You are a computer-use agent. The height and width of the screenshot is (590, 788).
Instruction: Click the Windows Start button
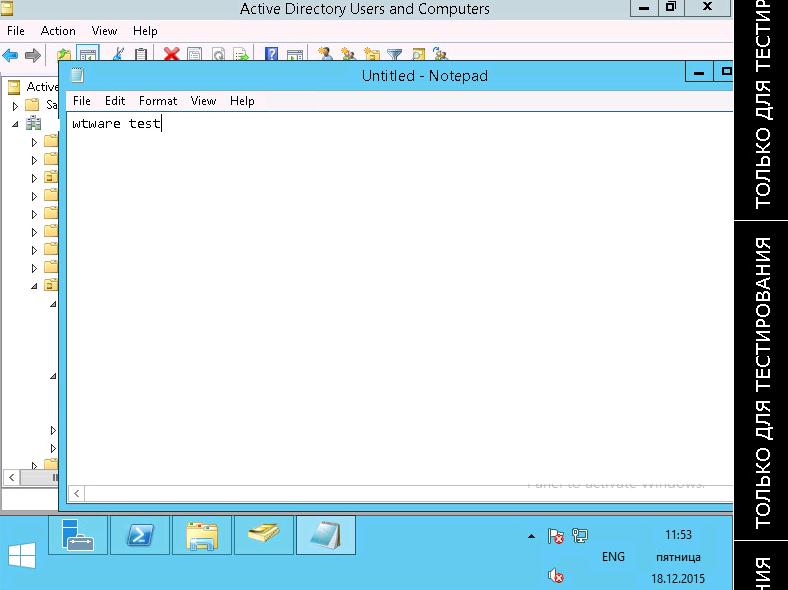[x=22, y=556]
